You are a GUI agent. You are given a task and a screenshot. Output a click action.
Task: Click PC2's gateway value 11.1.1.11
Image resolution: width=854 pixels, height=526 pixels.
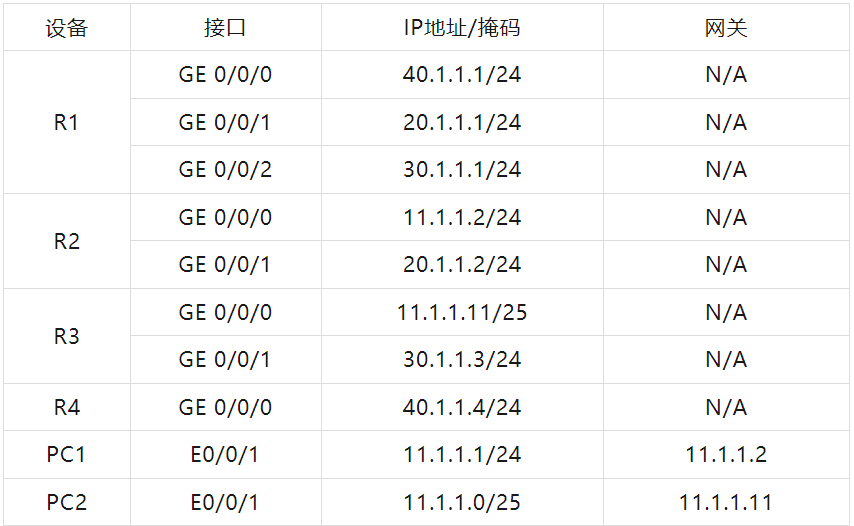tap(726, 503)
